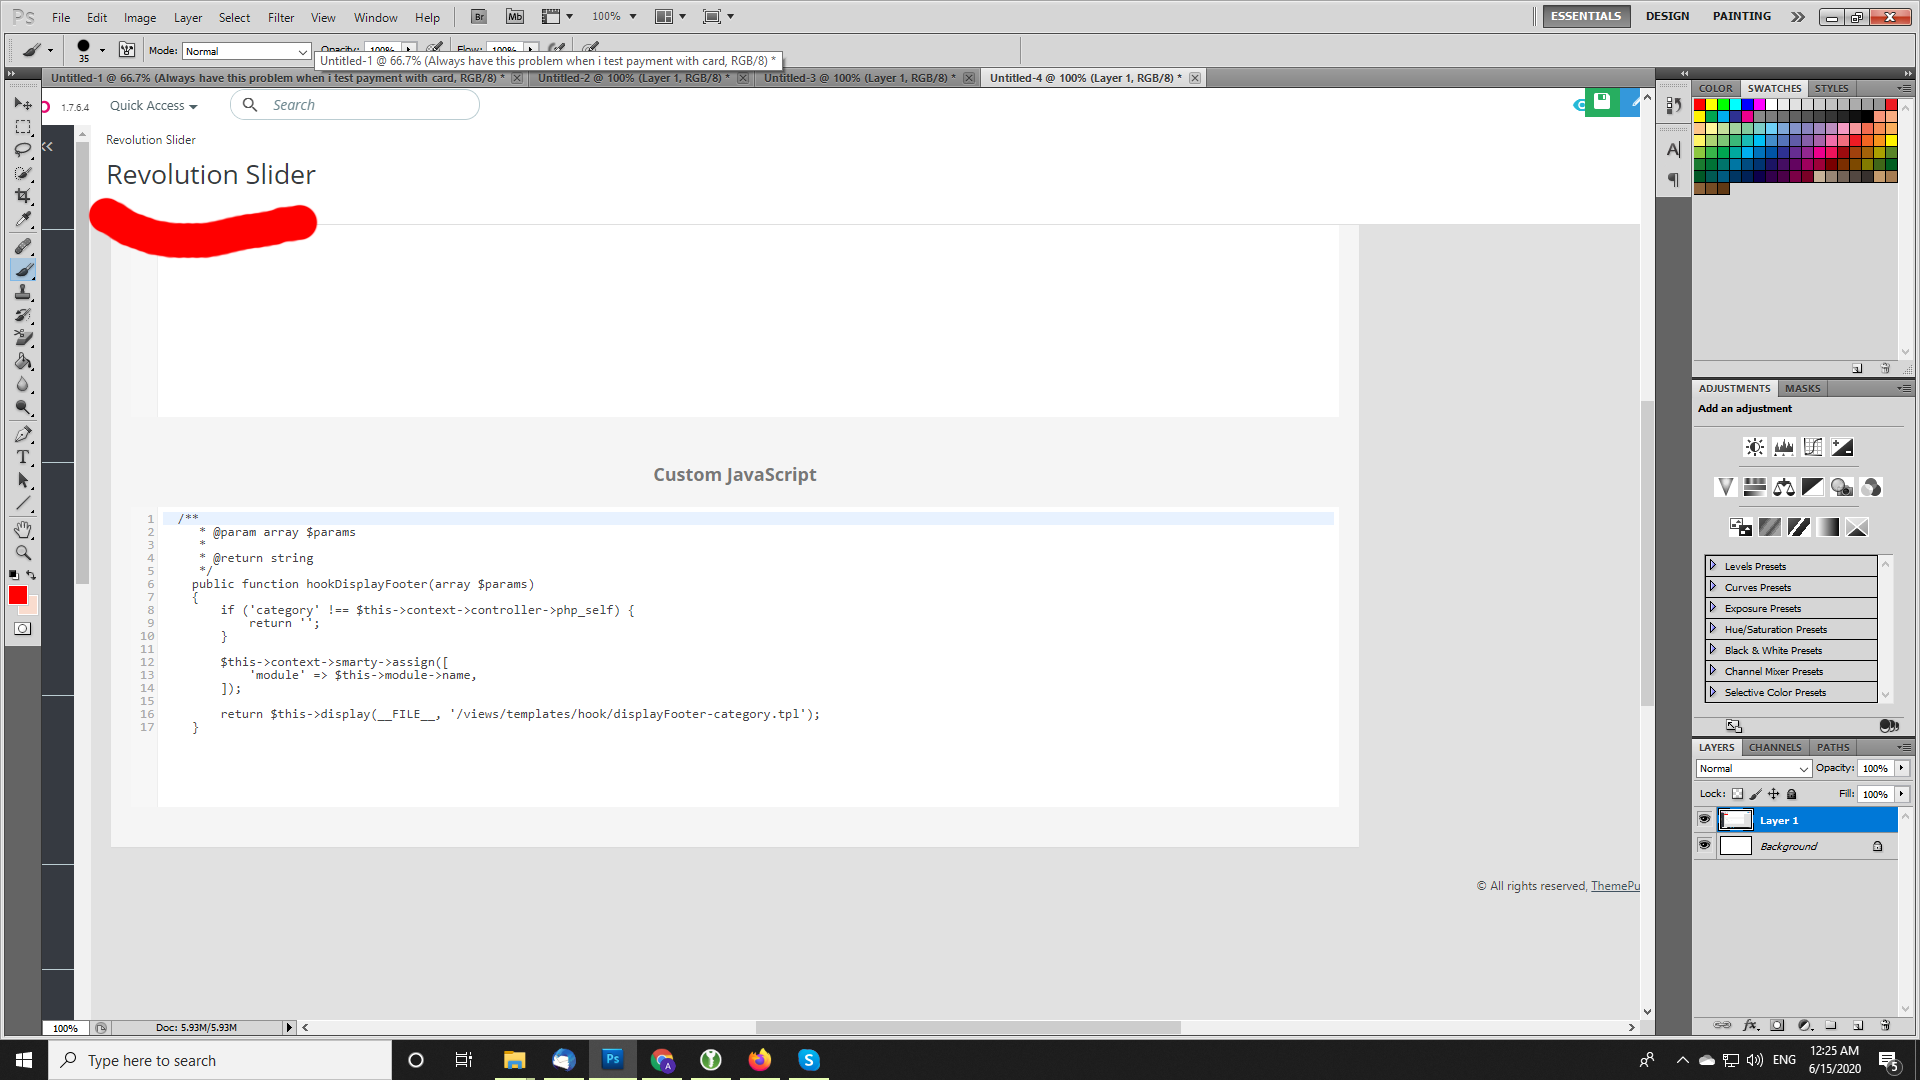Switch to the Channels tab

[1774, 747]
